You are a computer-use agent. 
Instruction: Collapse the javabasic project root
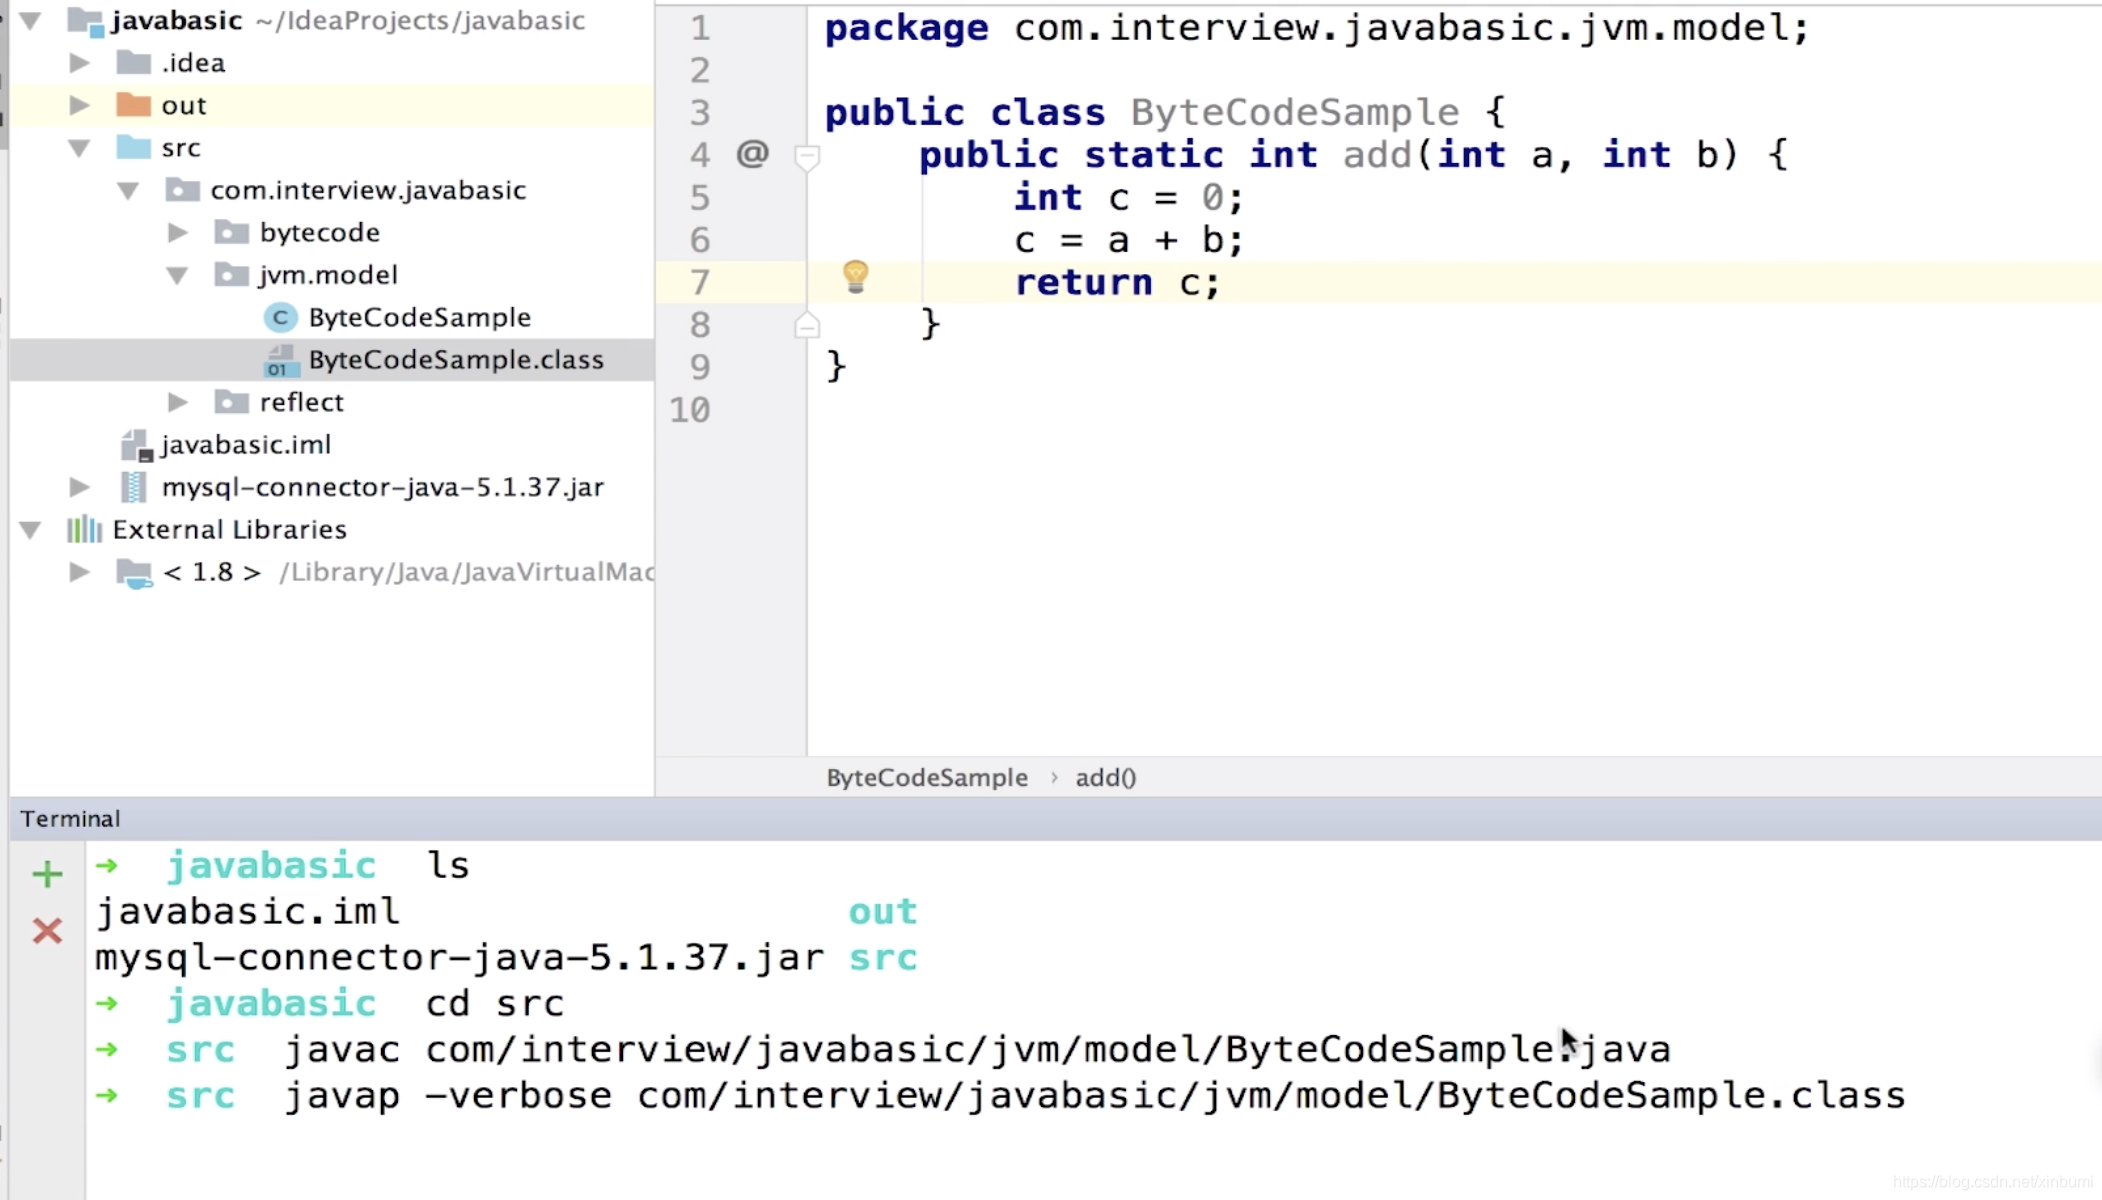pyautogui.click(x=30, y=20)
